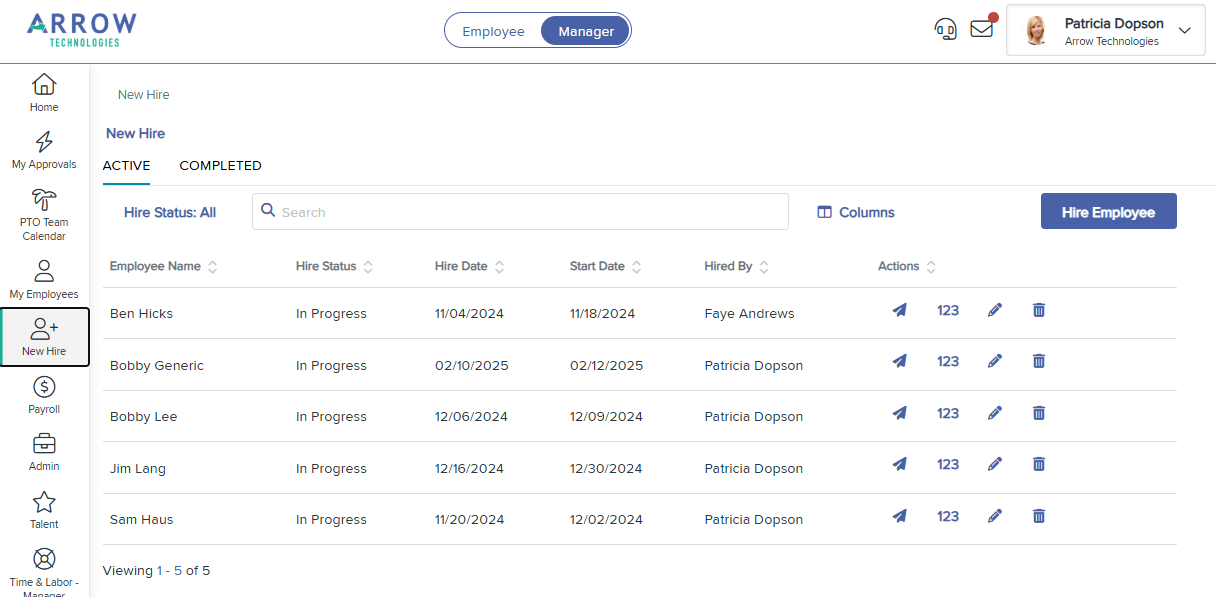
Task: Select the Home icon in sidebar
Action: tap(44, 91)
